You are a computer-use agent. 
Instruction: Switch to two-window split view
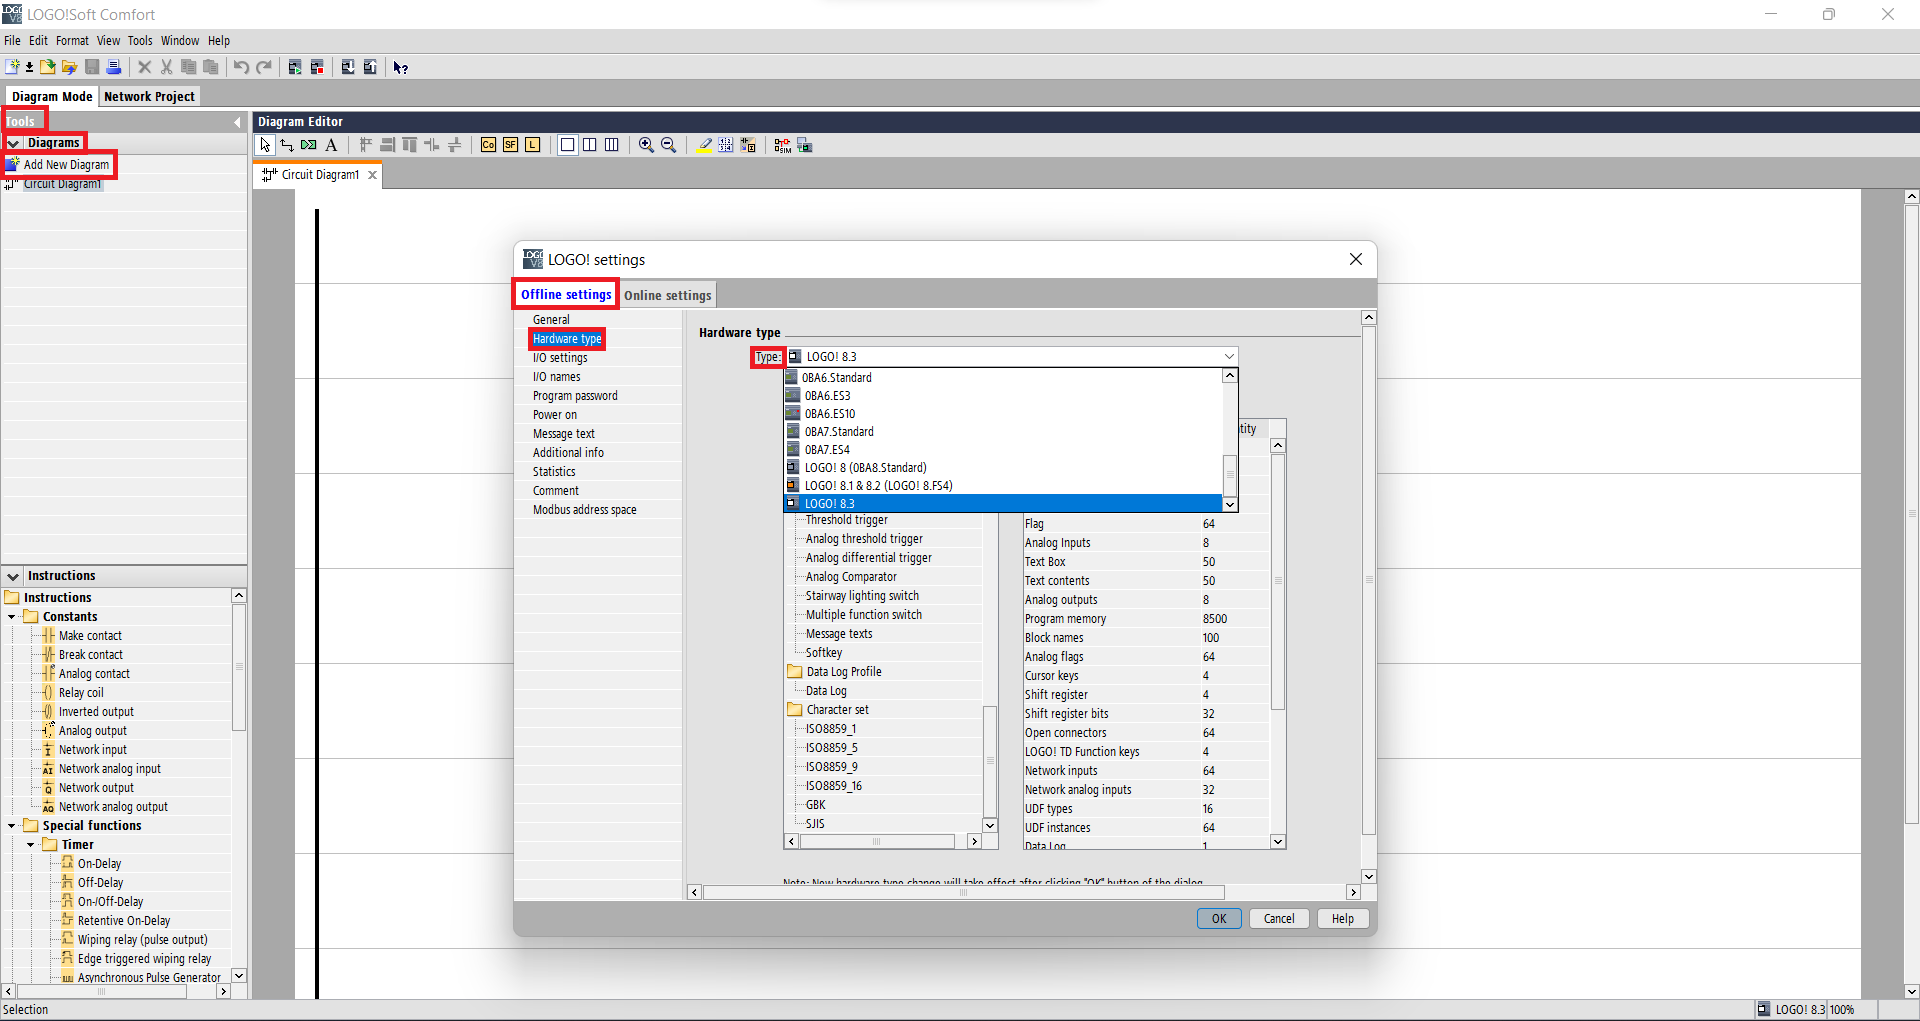[x=589, y=145]
